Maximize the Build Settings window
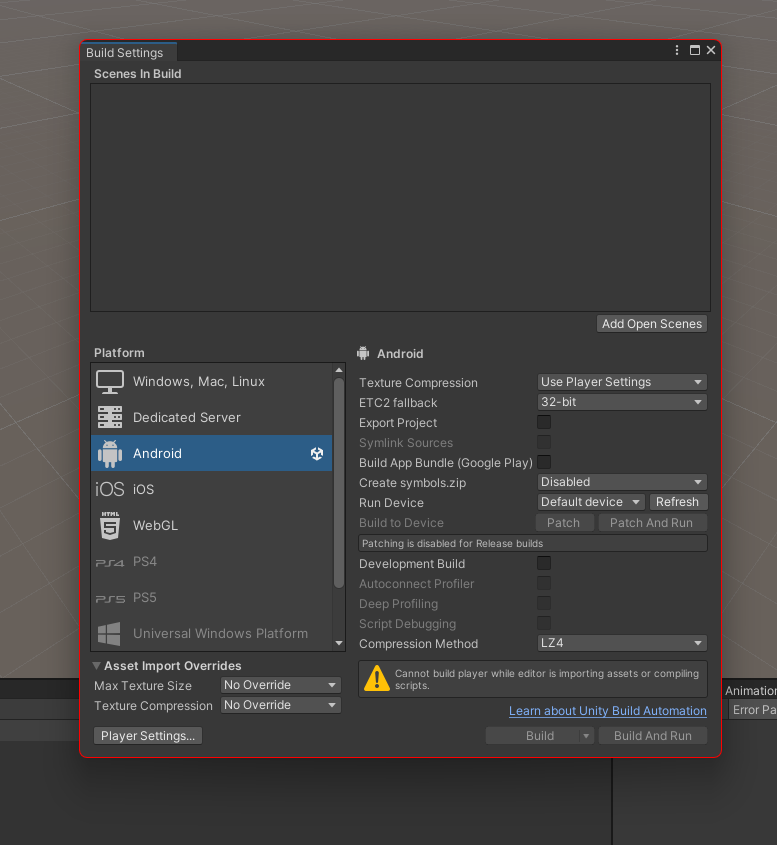The height and width of the screenshot is (845, 777). click(695, 50)
